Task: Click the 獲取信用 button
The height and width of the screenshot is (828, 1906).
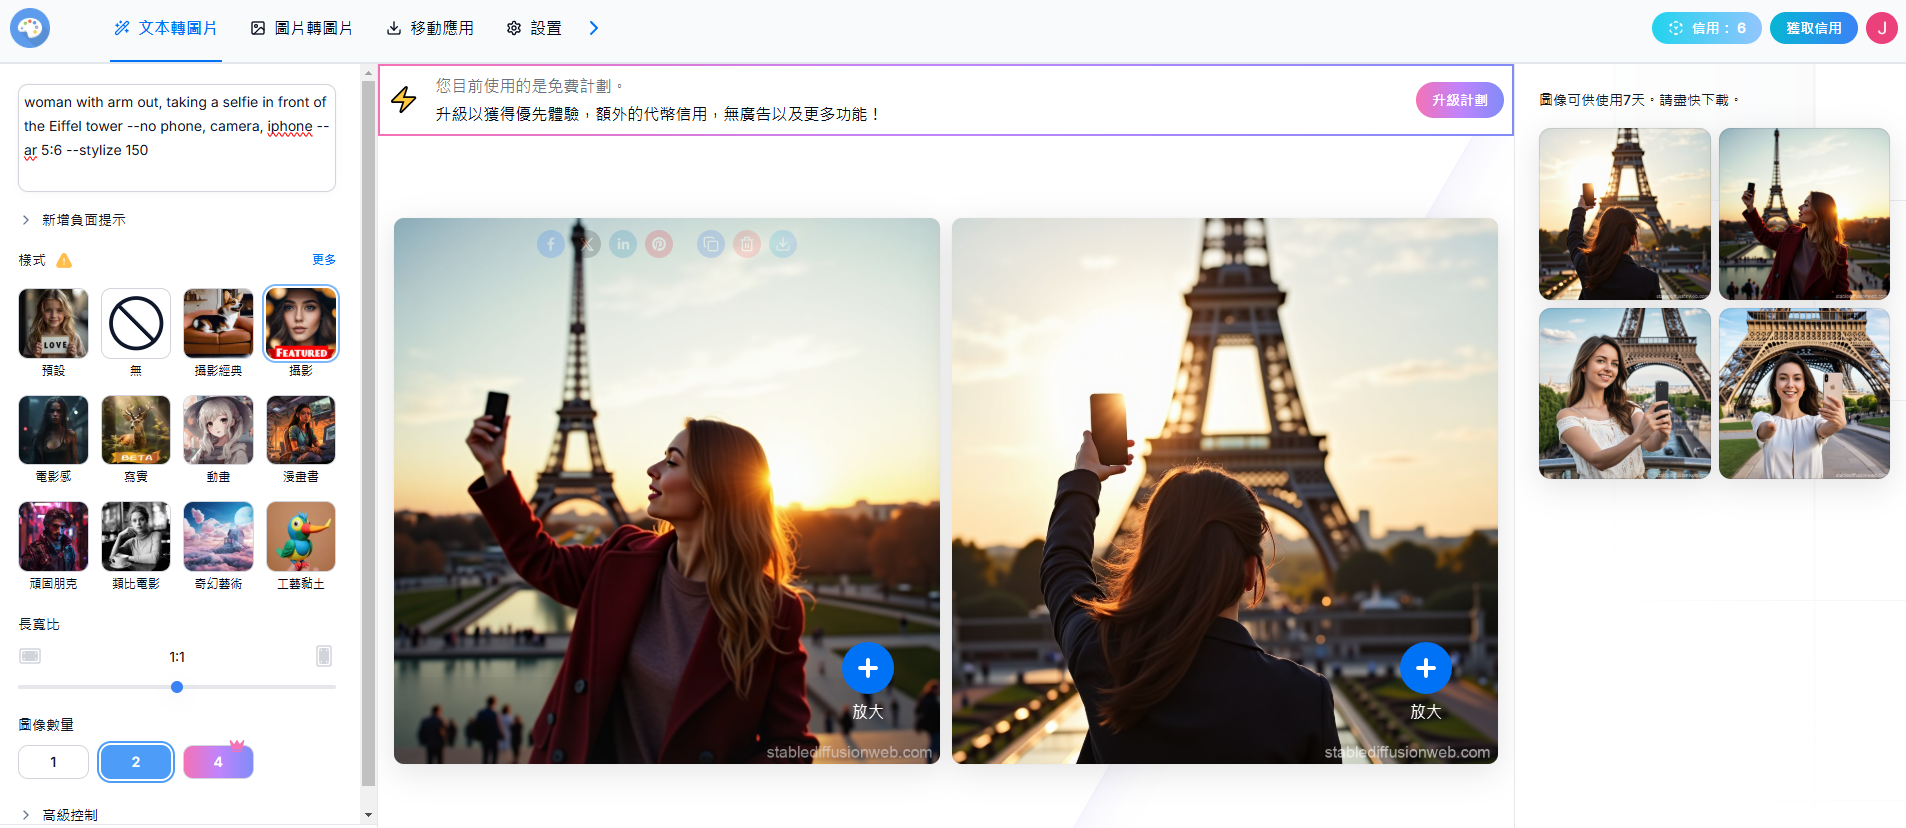Action: (x=1813, y=28)
